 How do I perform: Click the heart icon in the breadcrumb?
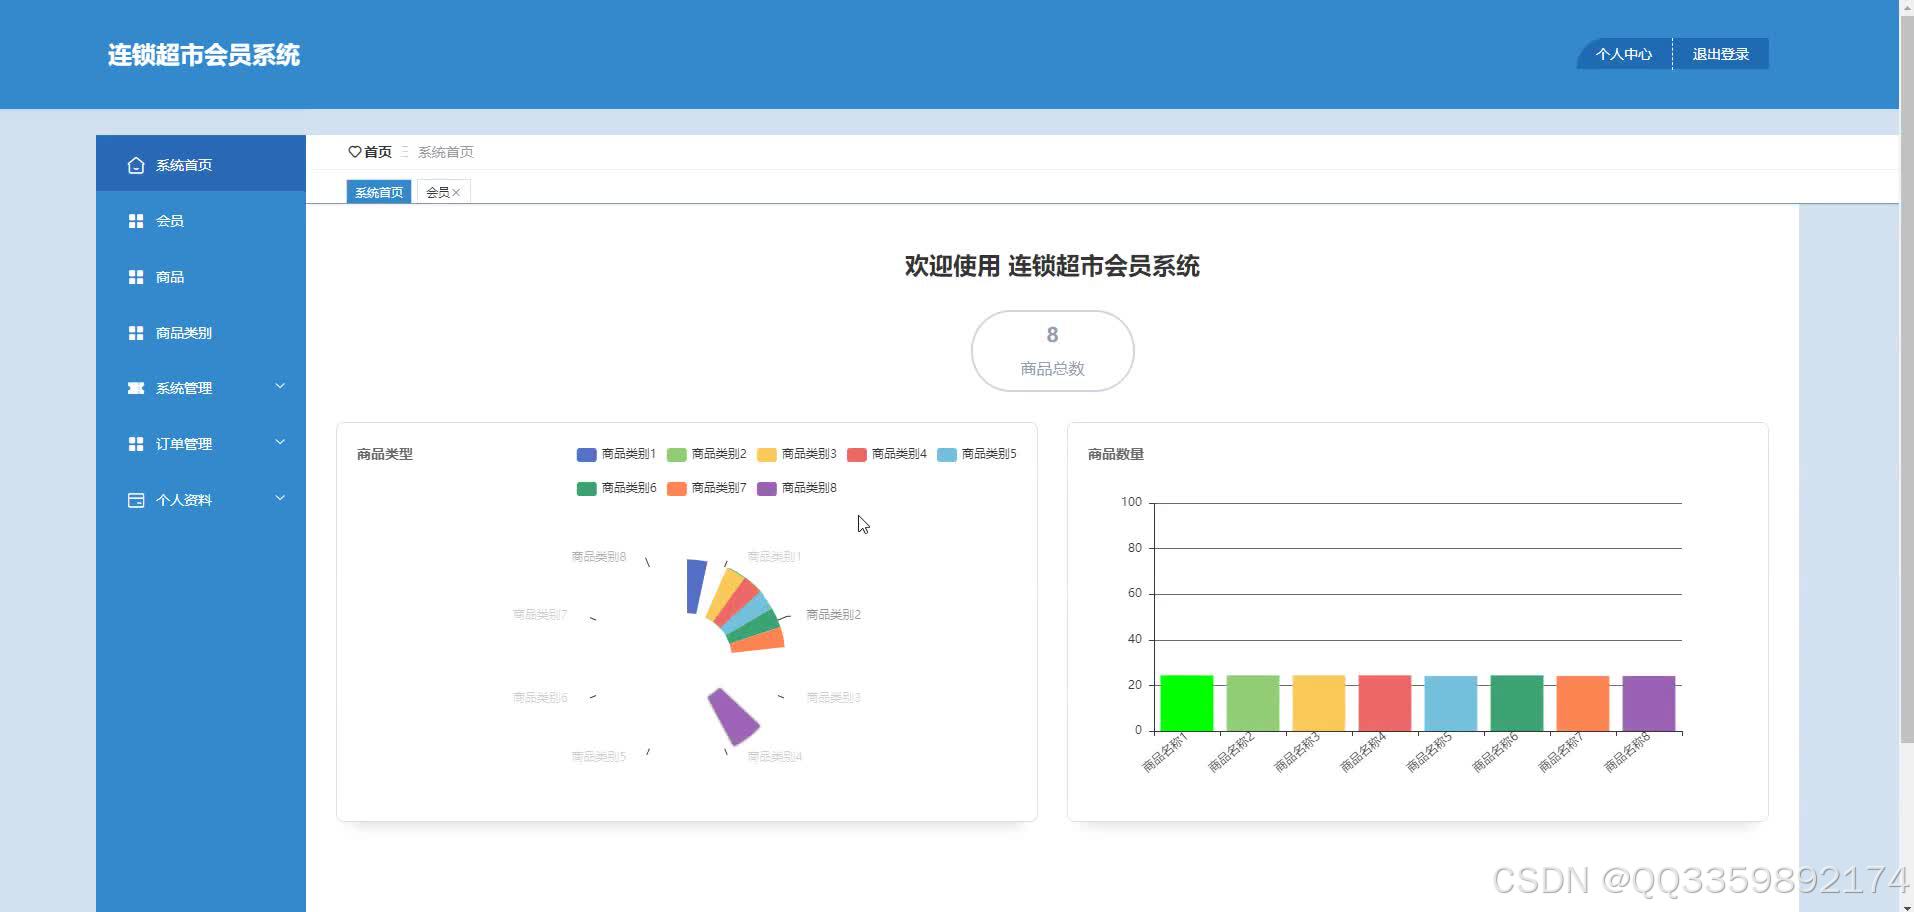point(354,152)
